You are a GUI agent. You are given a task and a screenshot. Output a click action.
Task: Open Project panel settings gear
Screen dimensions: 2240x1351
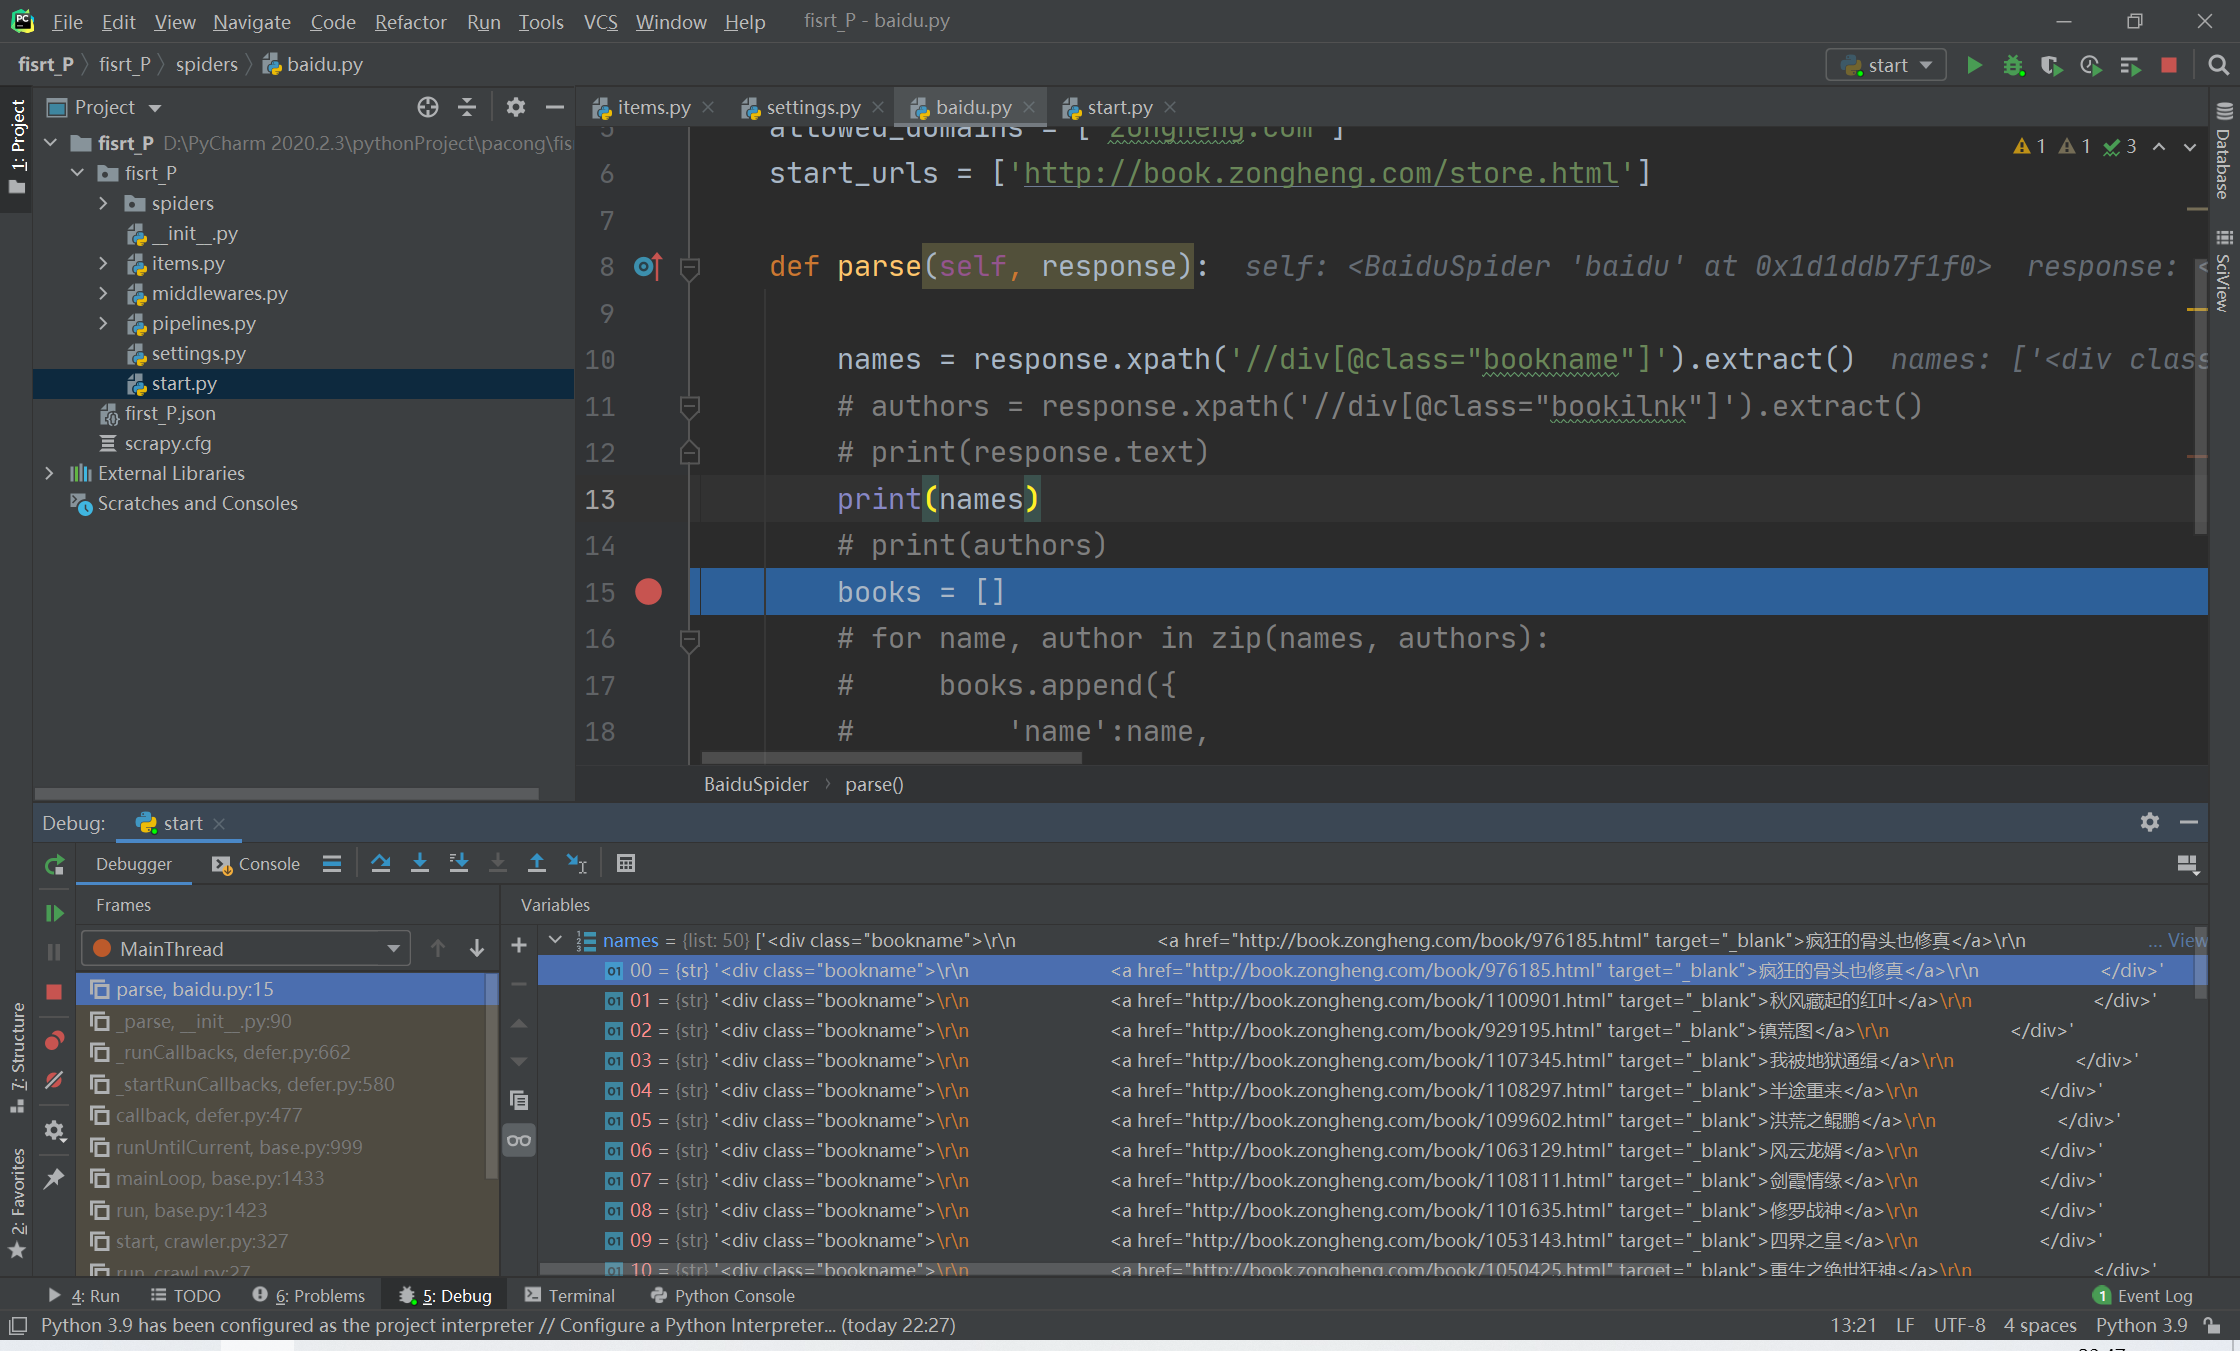516,107
